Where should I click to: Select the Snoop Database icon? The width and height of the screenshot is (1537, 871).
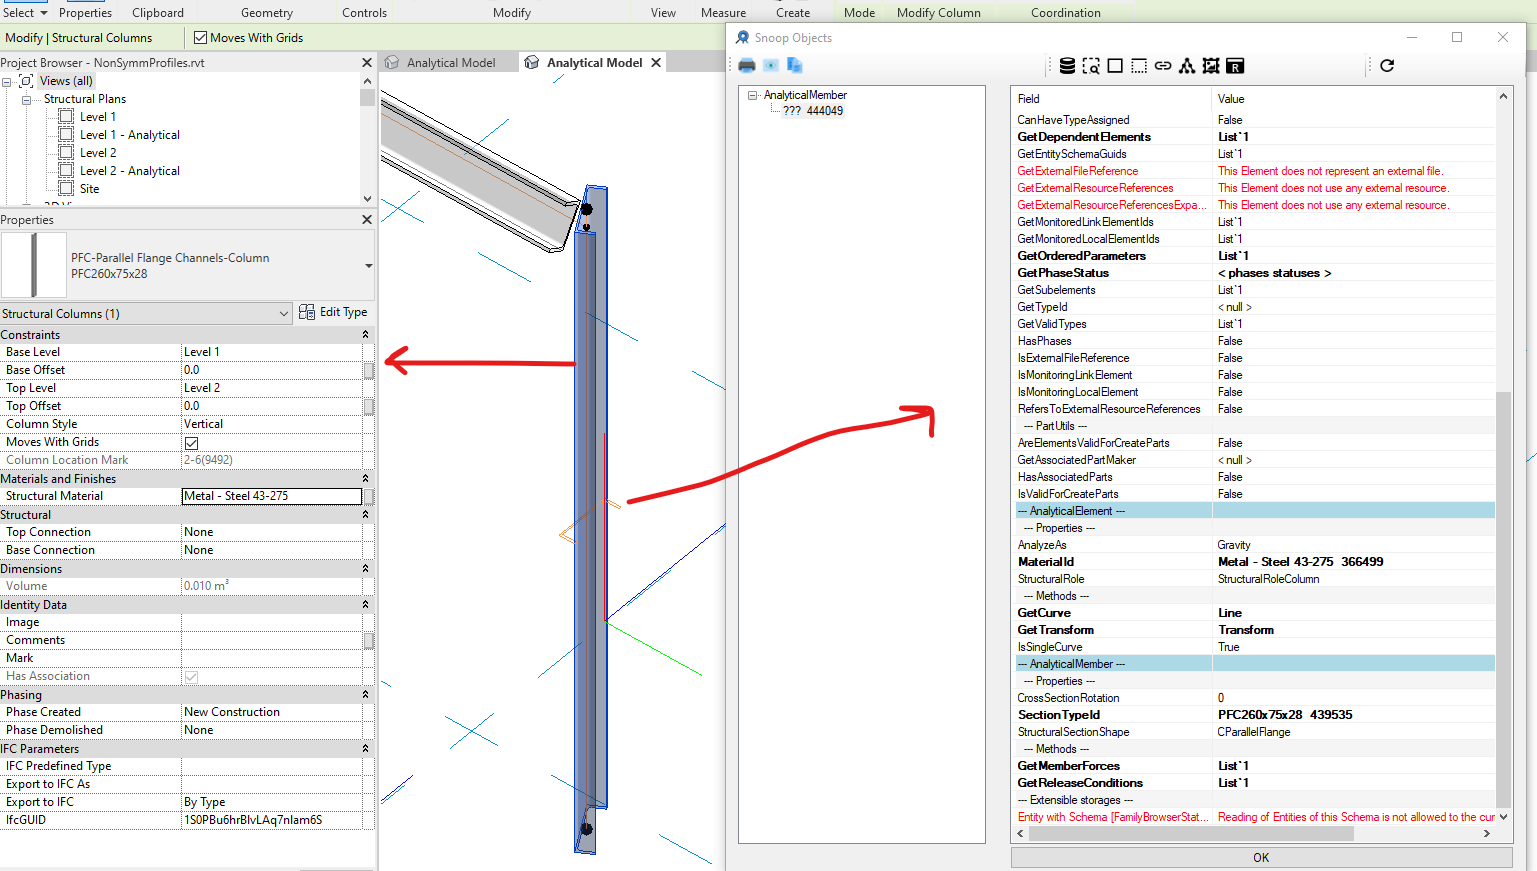coord(1066,65)
